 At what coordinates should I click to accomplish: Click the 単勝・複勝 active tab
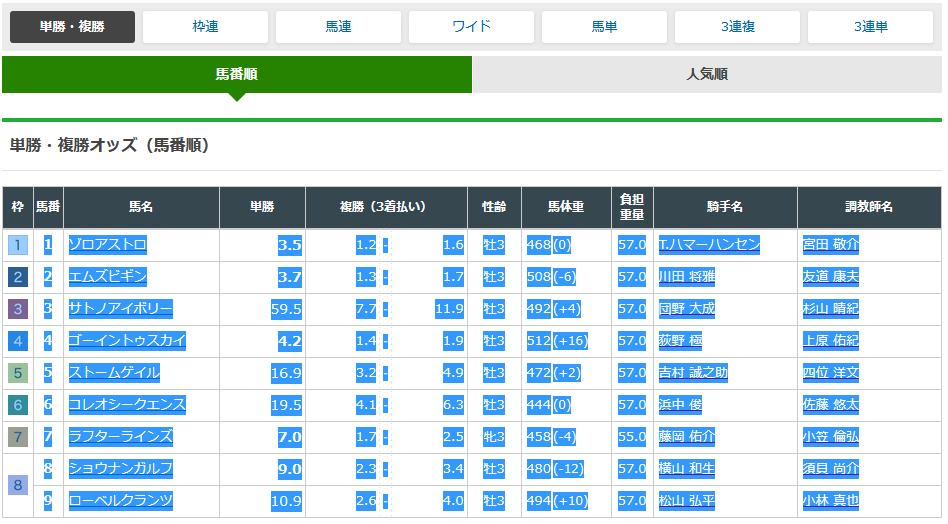[x=72, y=27]
